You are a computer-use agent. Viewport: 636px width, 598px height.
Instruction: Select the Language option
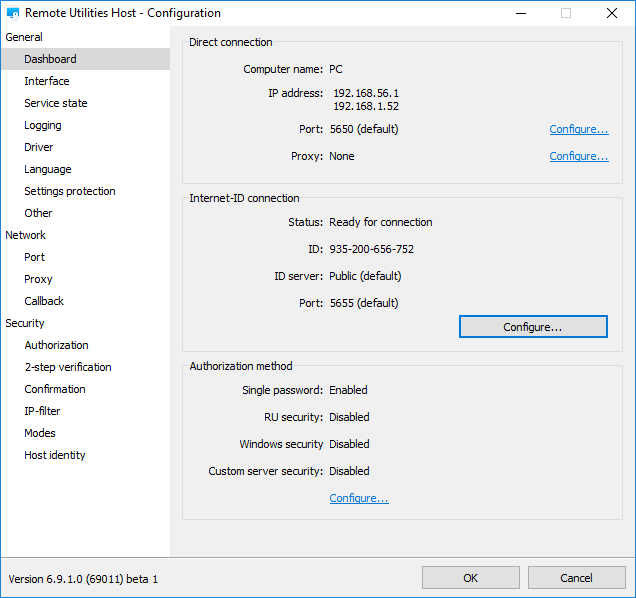[47, 169]
